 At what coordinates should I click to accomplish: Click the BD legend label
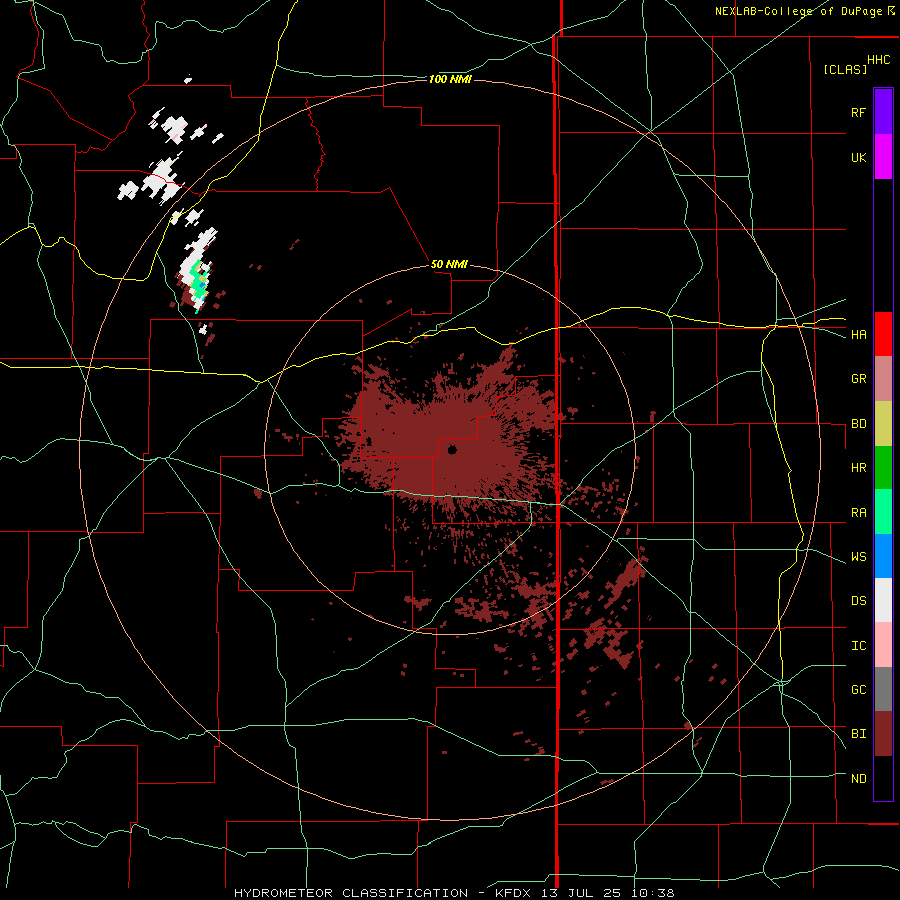(x=859, y=424)
